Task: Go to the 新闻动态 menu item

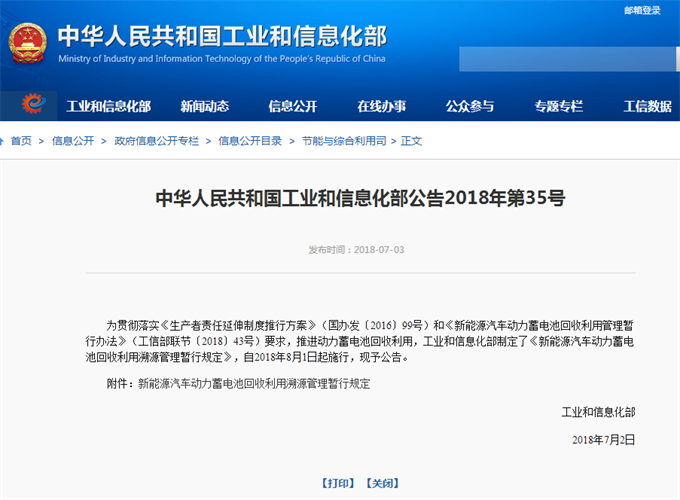Action: pos(204,106)
